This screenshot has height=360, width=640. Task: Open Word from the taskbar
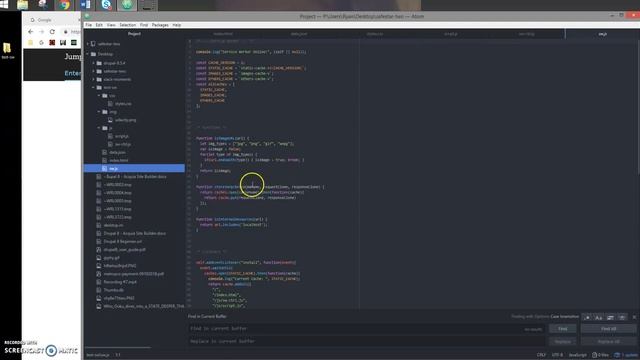(x=86, y=5)
